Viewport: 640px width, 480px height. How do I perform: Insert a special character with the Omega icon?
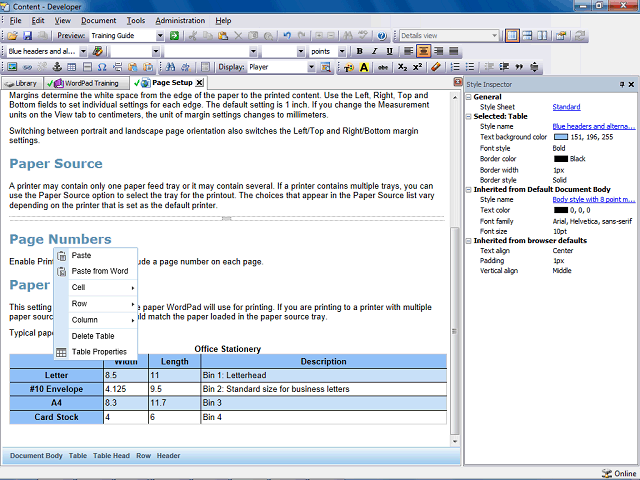(102, 67)
